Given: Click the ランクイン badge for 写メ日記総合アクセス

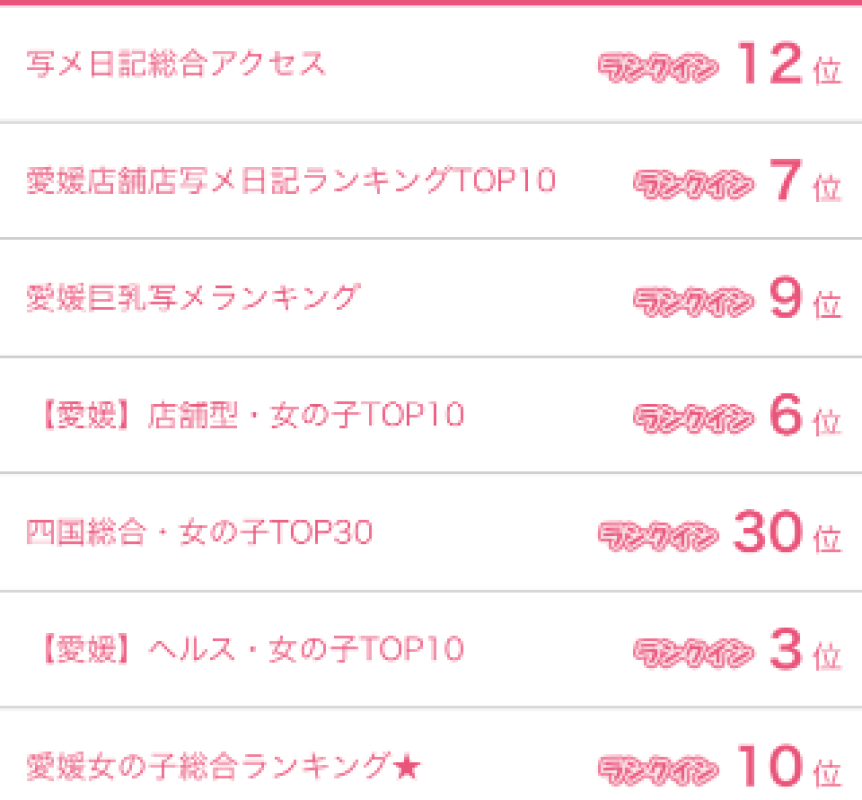Looking at the screenshot, I should coord(658,67).
